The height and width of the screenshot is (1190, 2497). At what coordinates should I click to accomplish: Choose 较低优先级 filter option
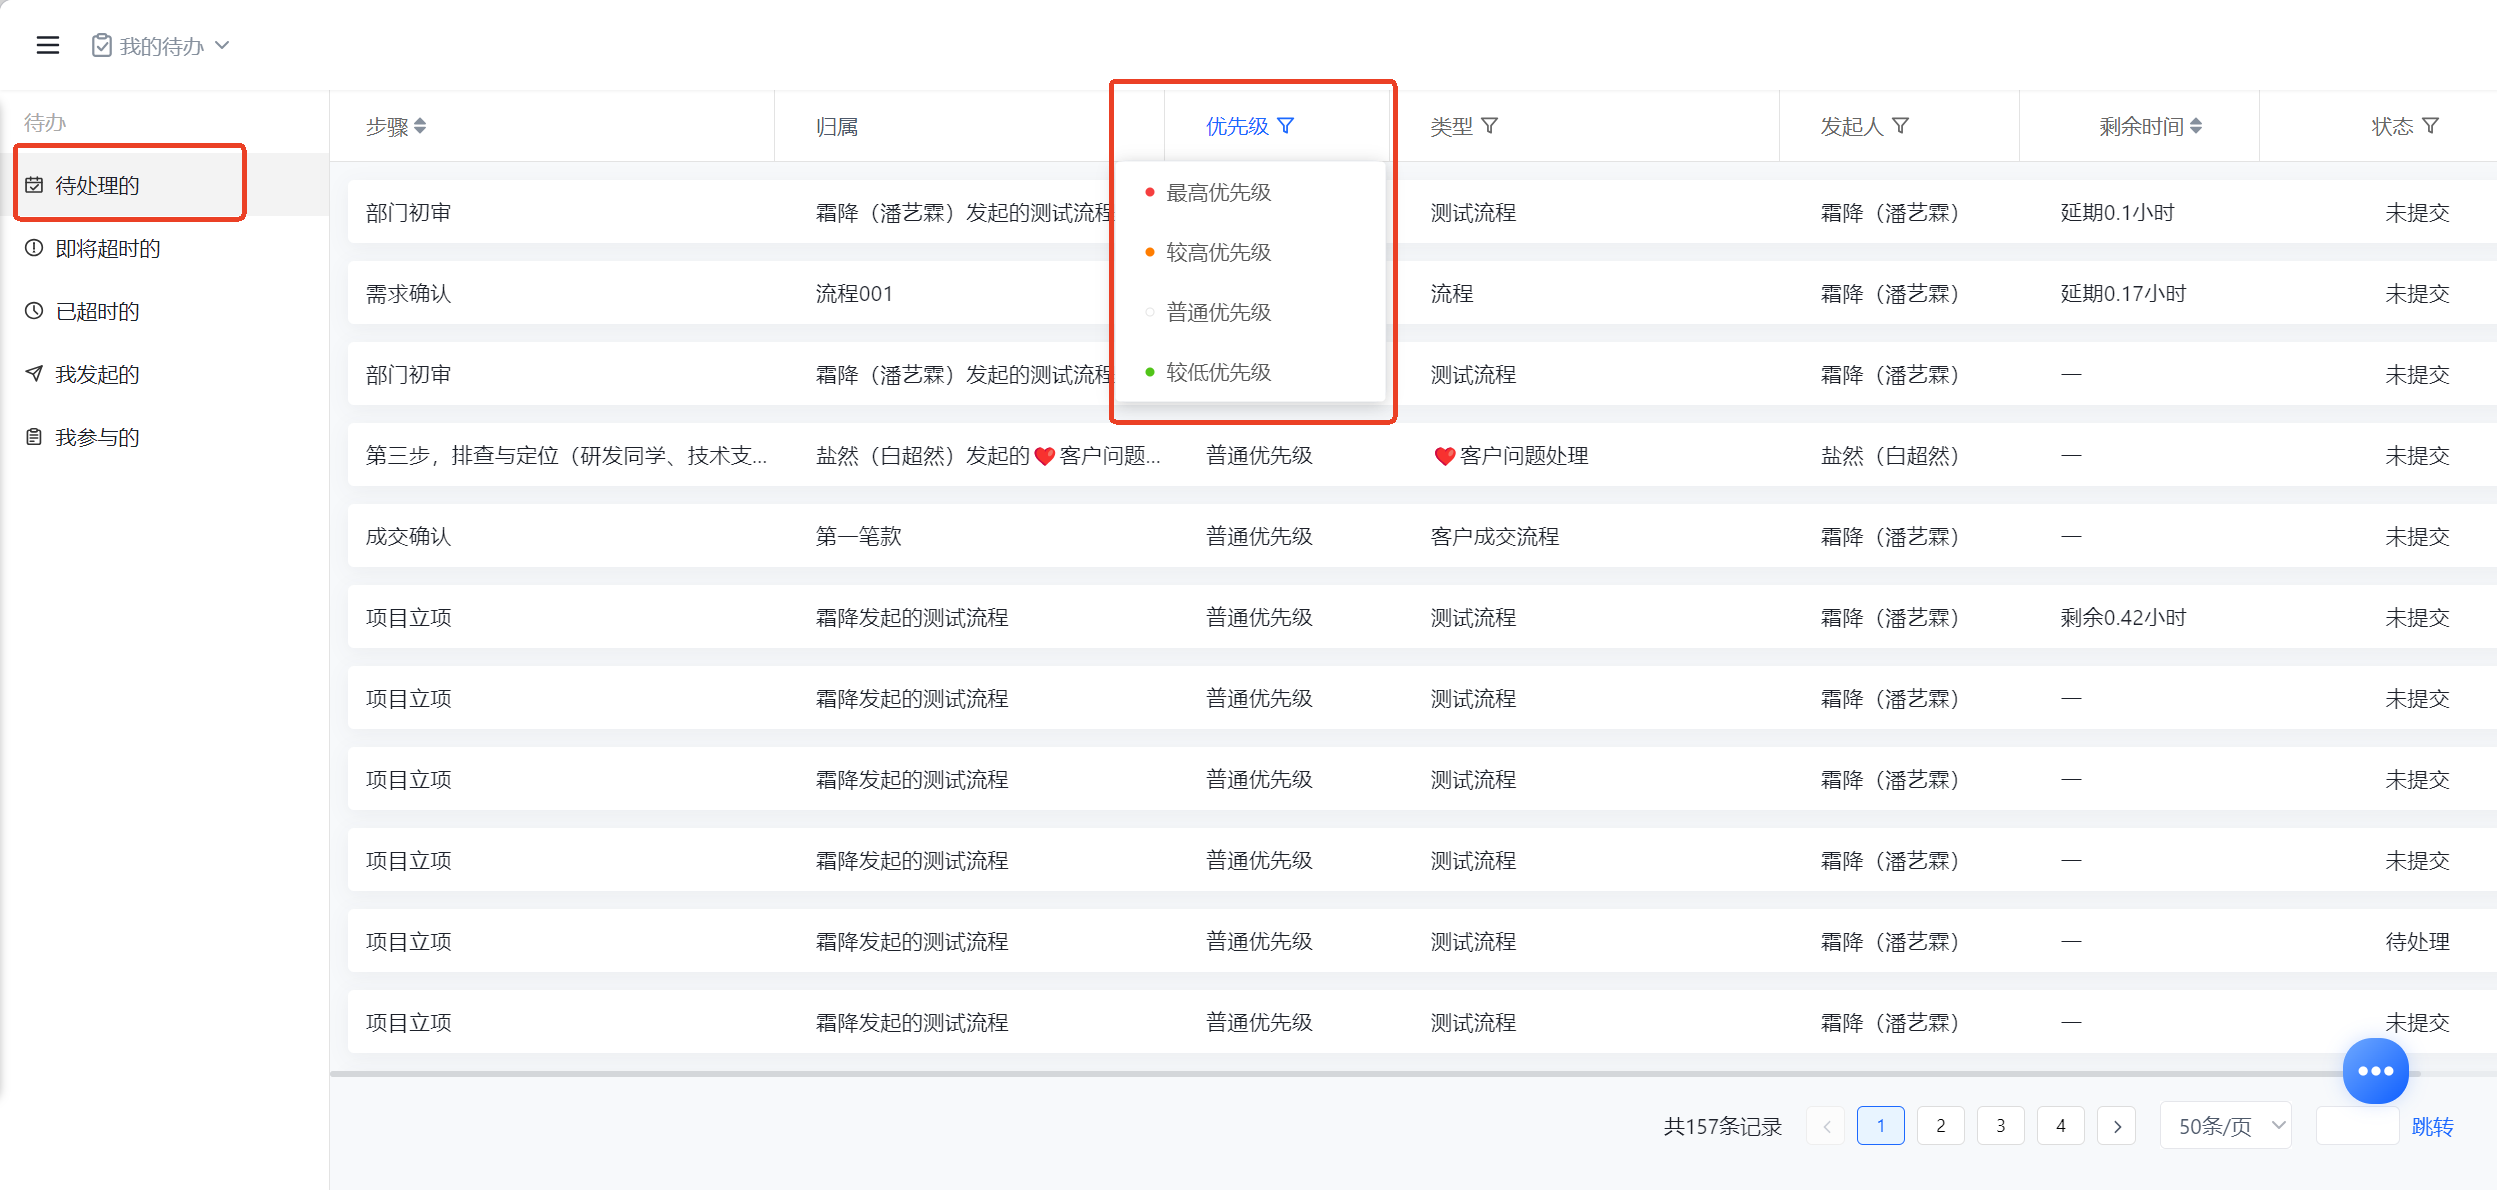click(1250, 372)
